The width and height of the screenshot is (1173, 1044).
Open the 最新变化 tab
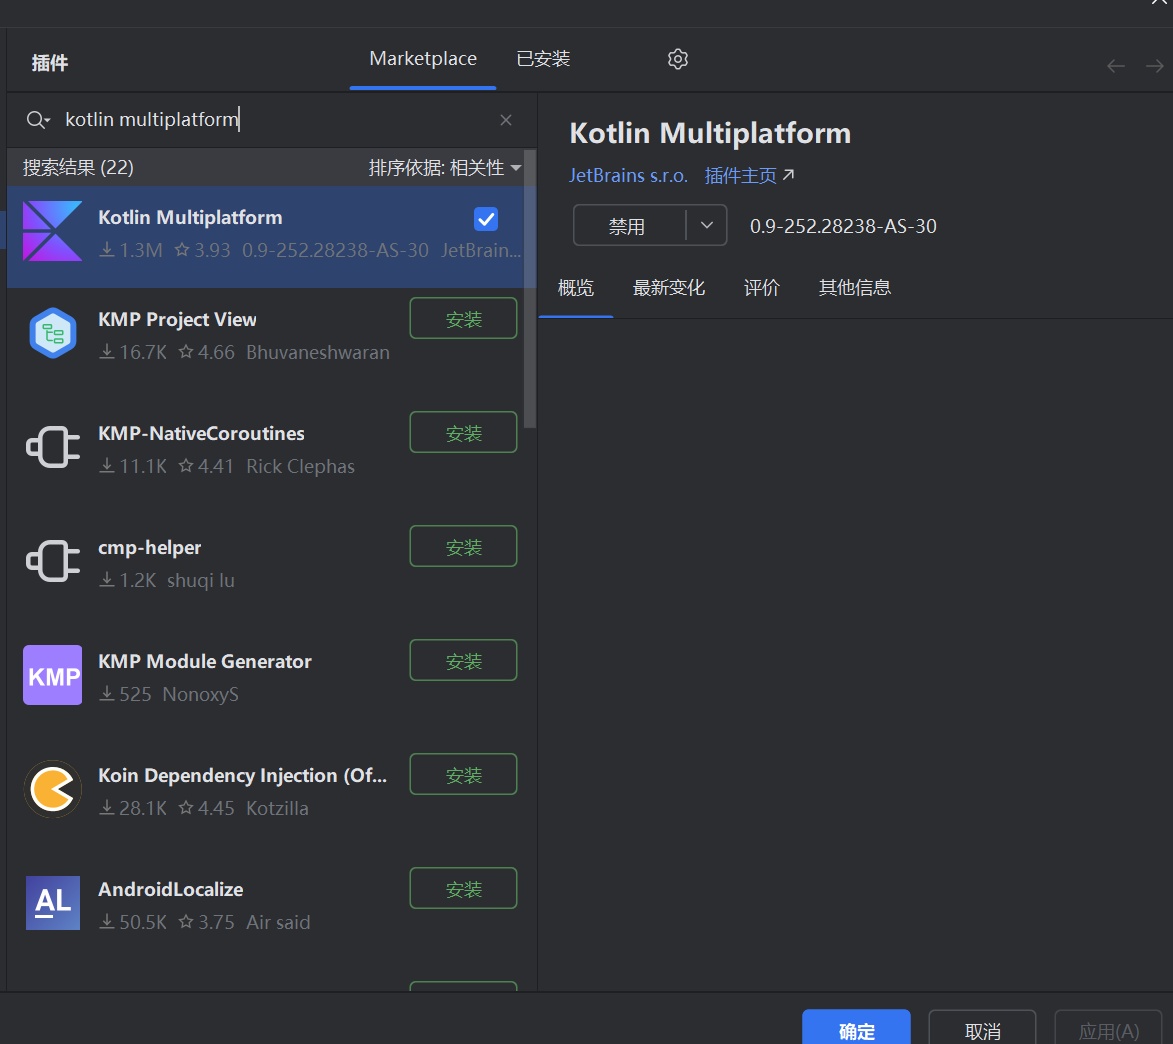tap(668, 288)
